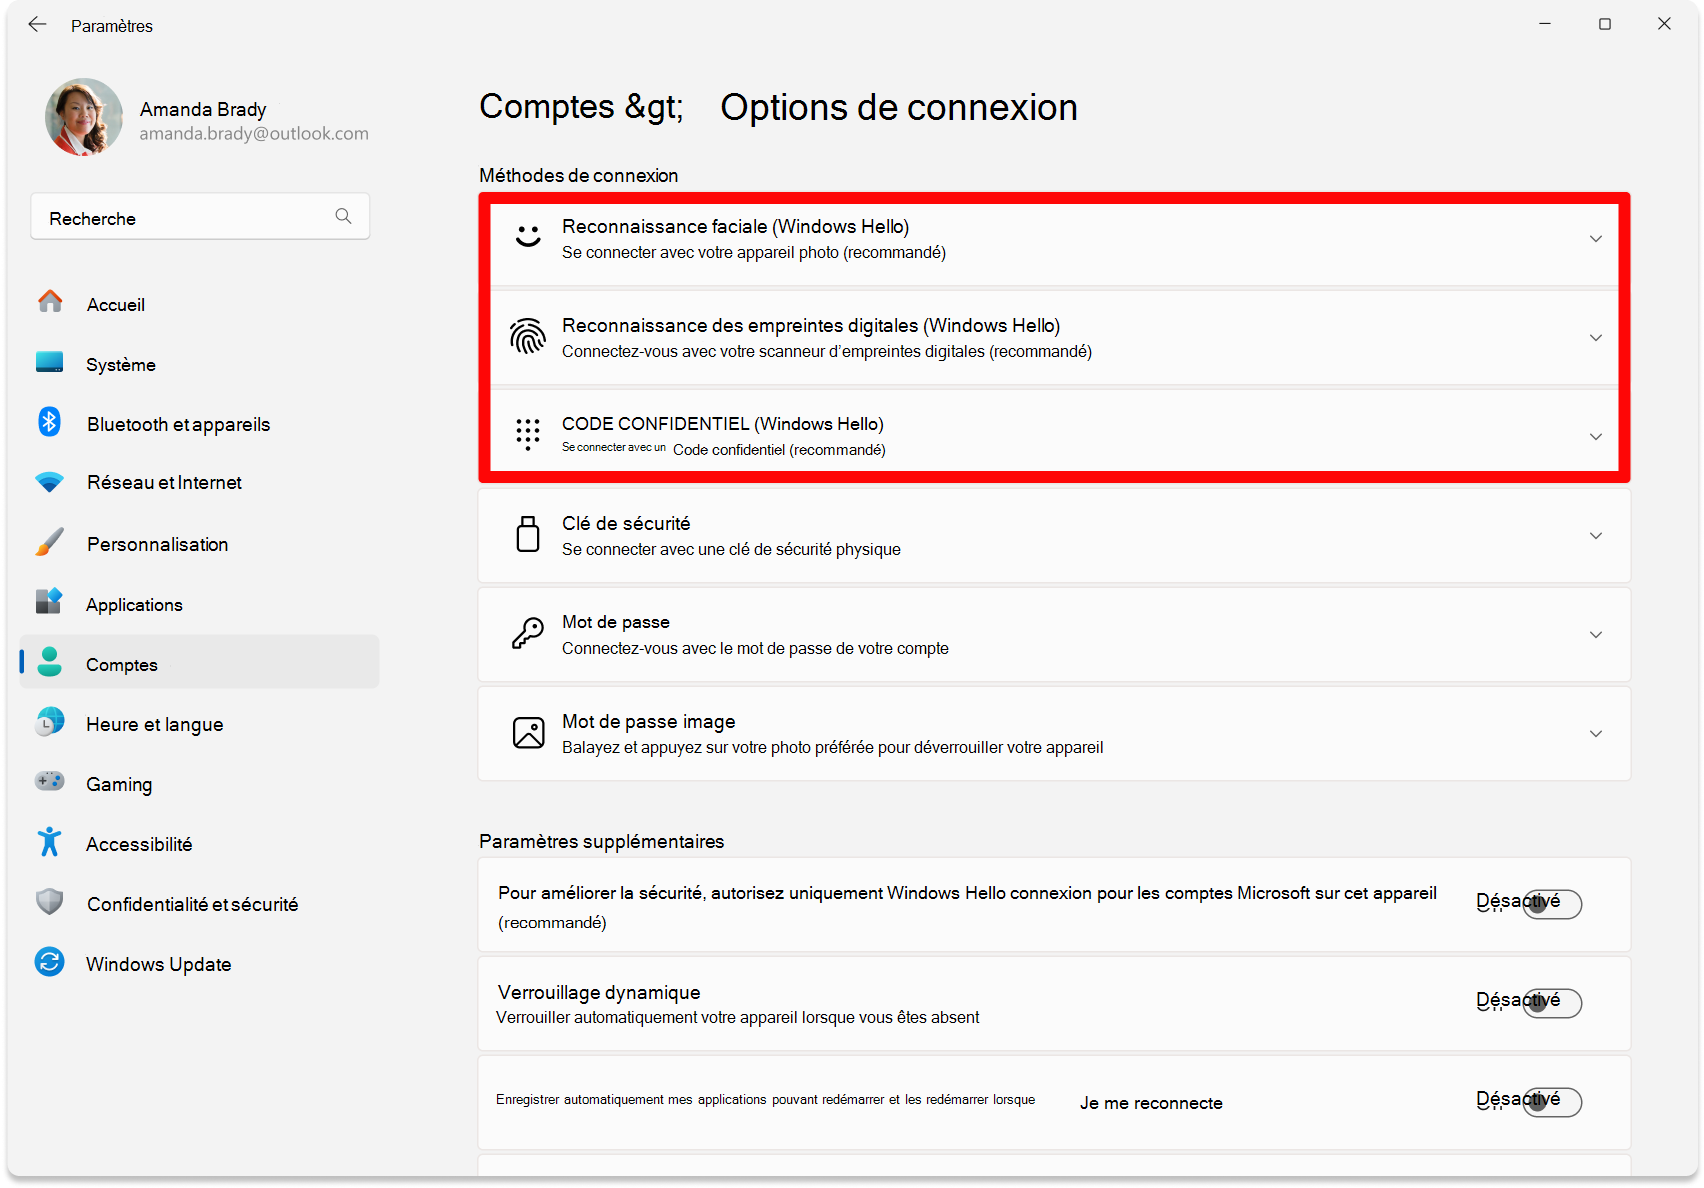Click the Comptes person icon

[x=49, y=662]
